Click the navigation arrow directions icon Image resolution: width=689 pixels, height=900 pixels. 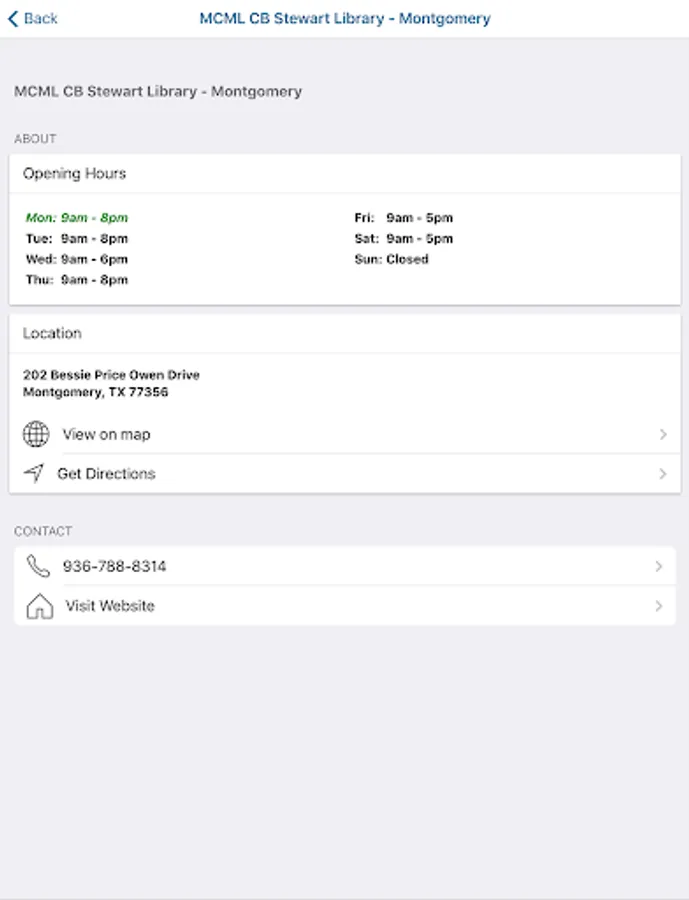coord(34,473)
